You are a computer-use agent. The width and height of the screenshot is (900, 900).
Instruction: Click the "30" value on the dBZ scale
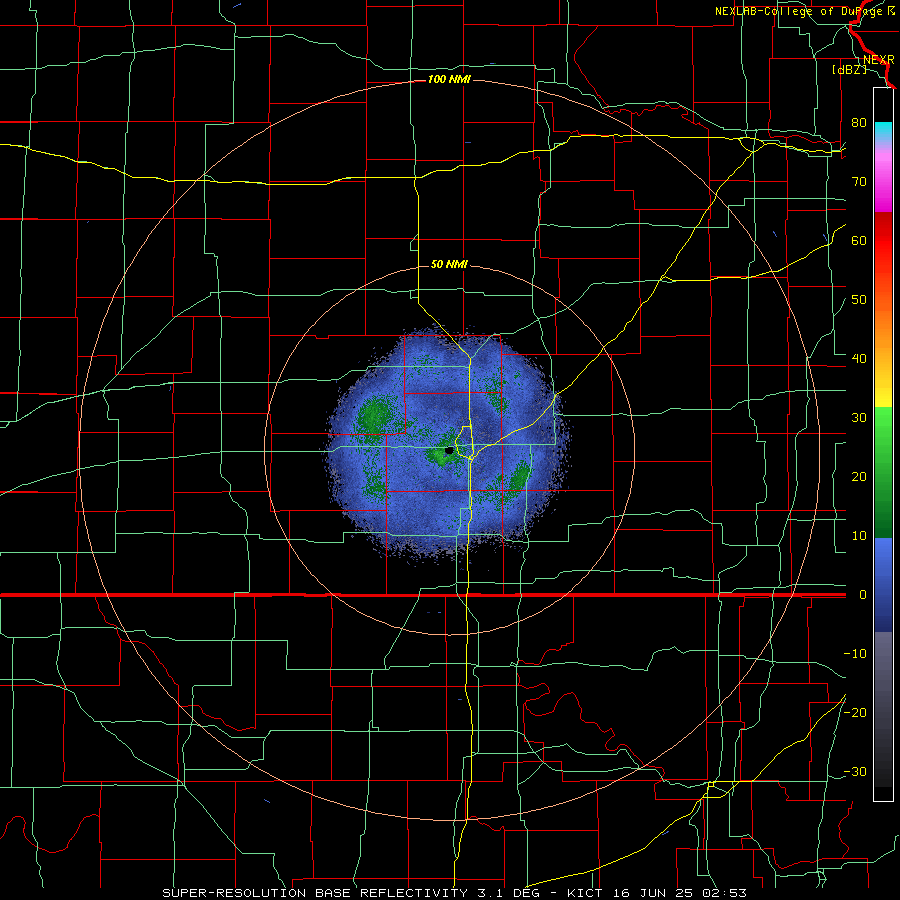pos(859,417)
